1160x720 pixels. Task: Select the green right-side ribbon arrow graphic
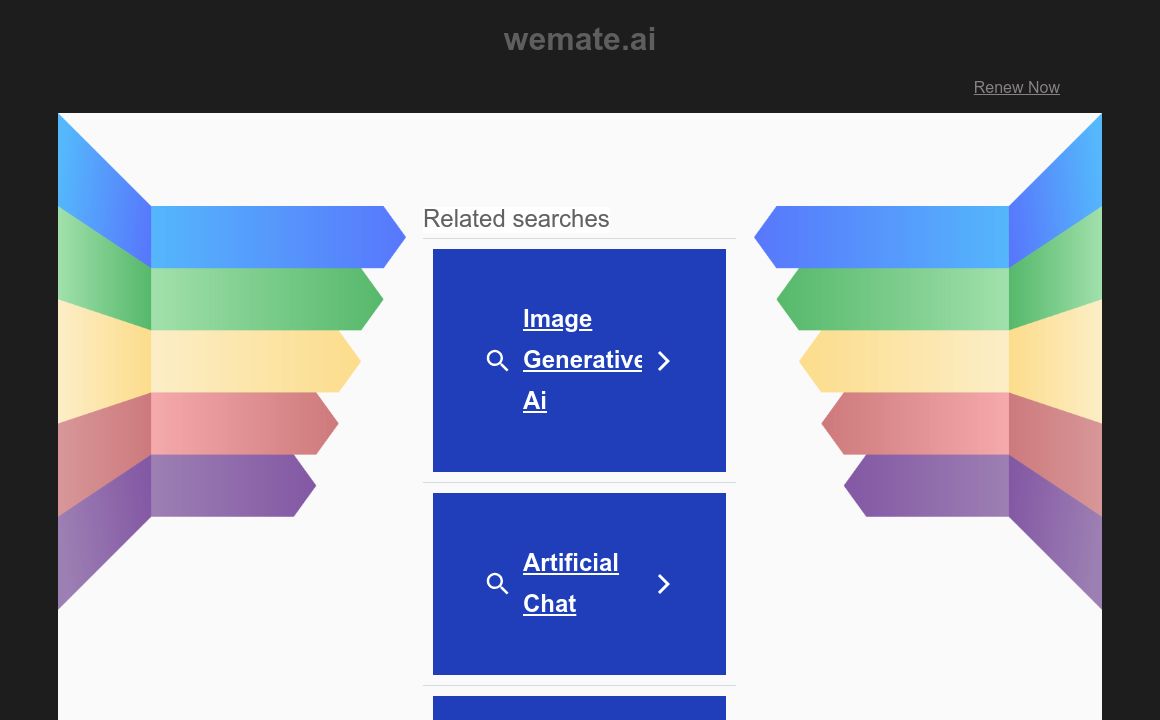(890, 299)
